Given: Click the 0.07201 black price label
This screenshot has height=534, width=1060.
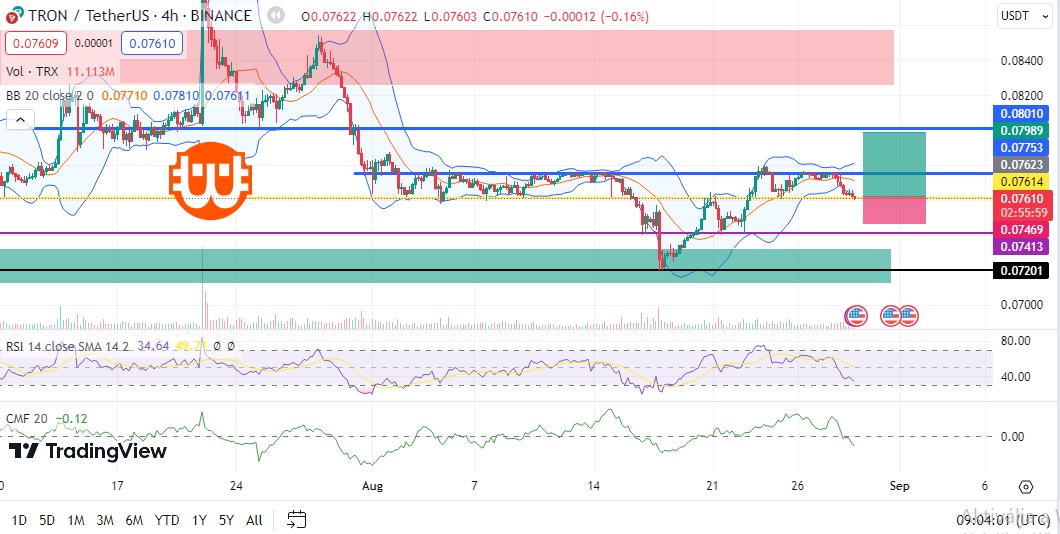Looking at the screenshot, I should tap(1021, 271).
